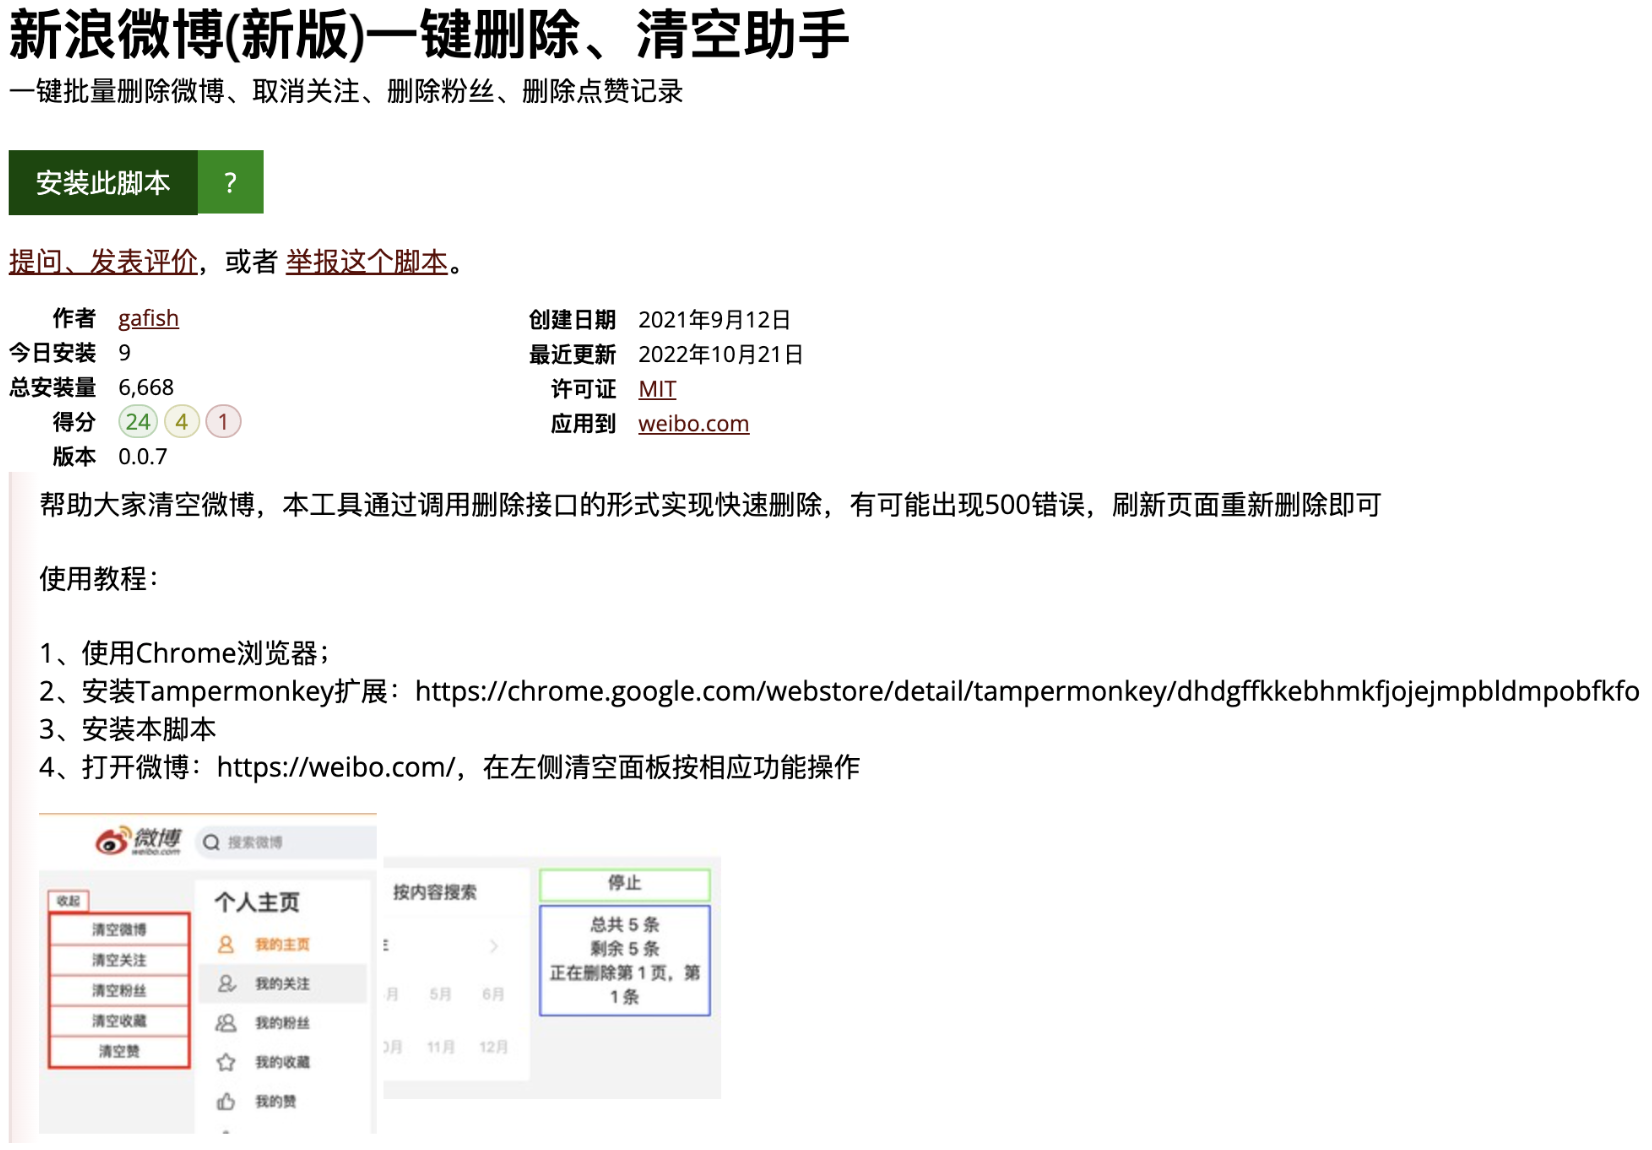Open author gafish's profile link
Viewport: 1652px width, 1150px height.
[148, 318]
